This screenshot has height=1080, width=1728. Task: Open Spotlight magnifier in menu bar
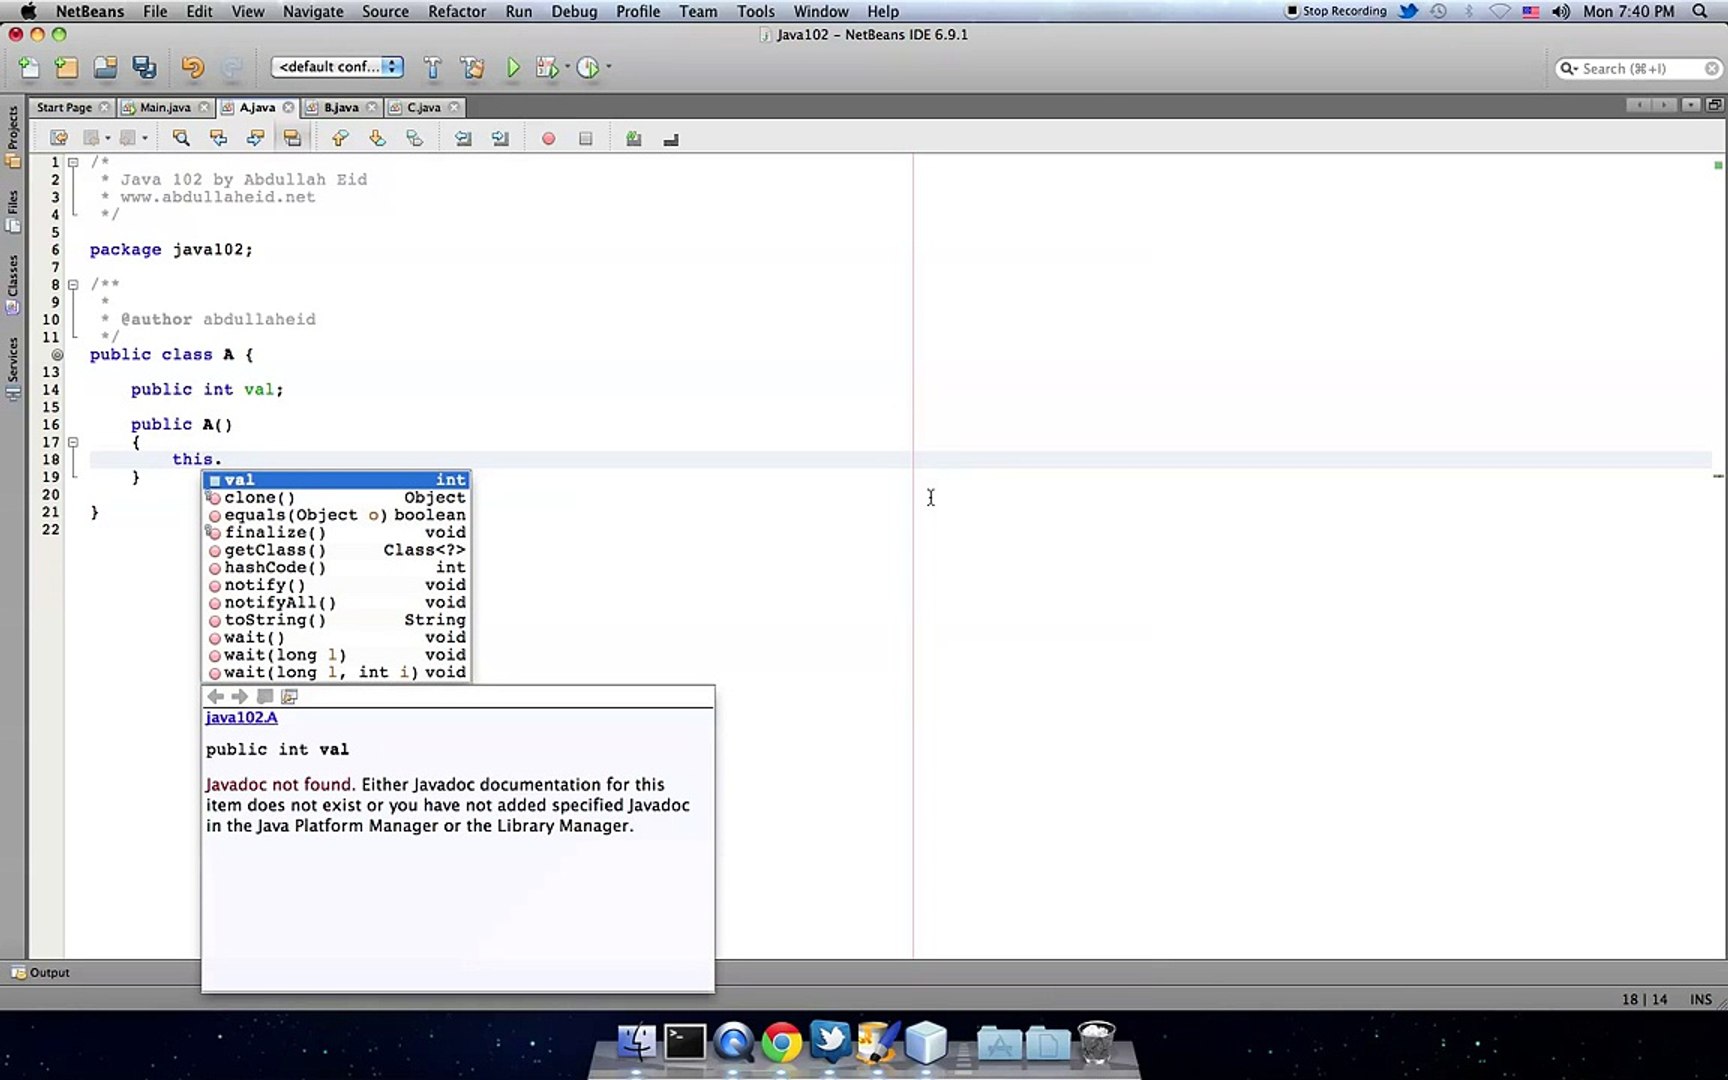pyautogui.click(x=1700, y=11)
